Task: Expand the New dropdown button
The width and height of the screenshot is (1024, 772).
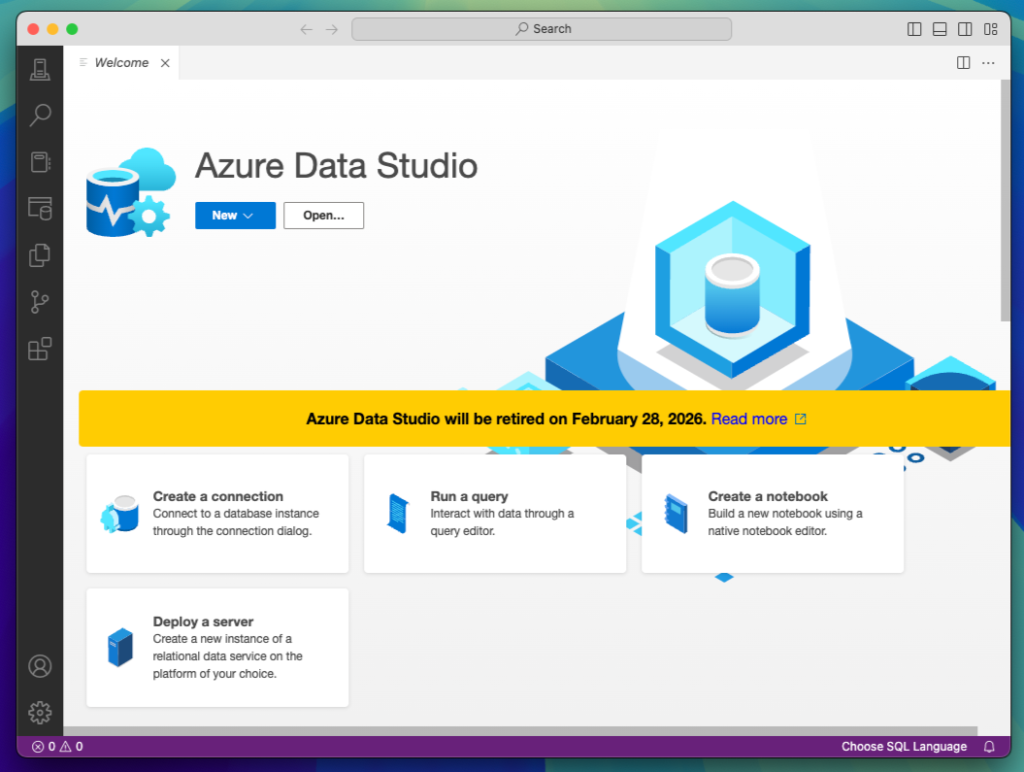Action: pos(235,216)
